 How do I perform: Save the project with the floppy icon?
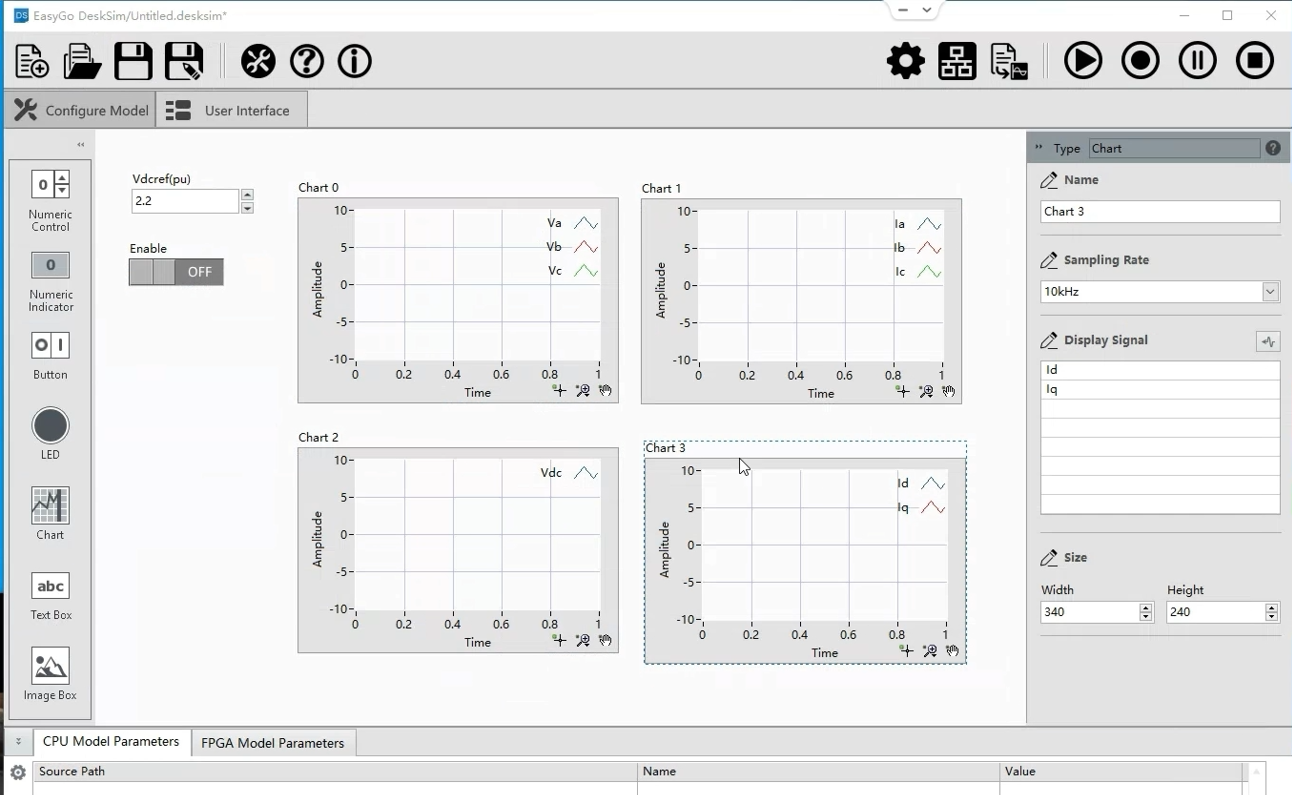133,61
